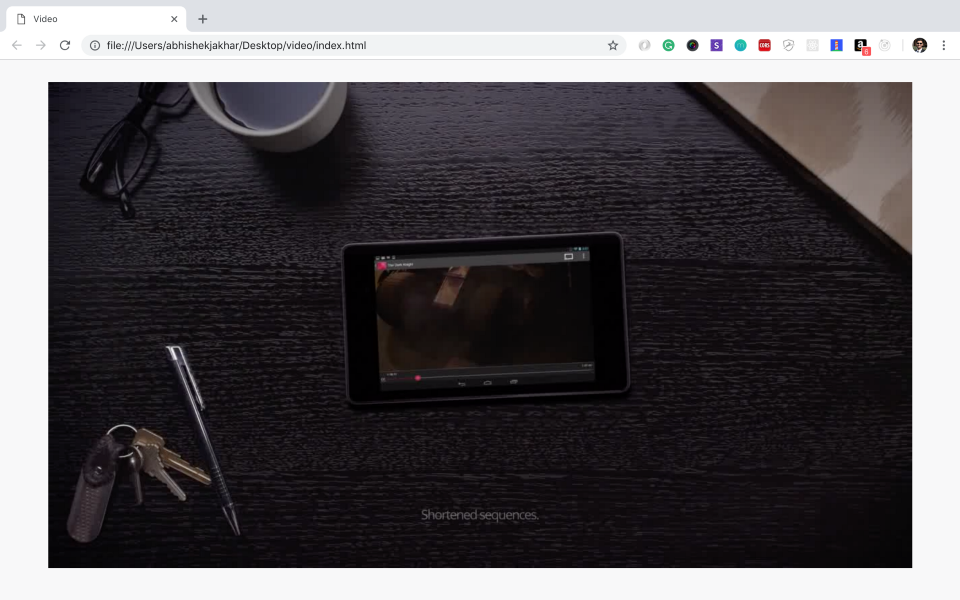
Task: Click the address bar with index.html URL
Action: pyautogui.click(x=350, y=45)
